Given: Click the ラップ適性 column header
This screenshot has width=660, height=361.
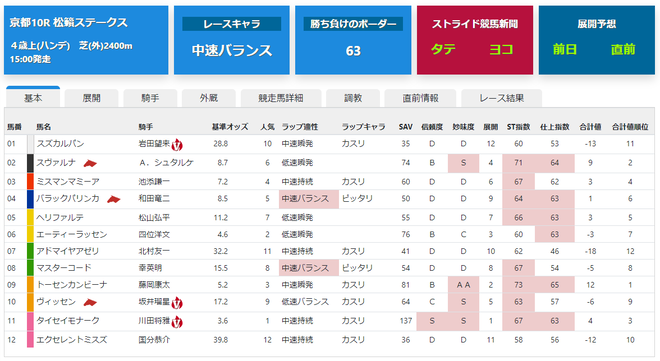Looking at the screenshot, I should (x=300, y=127).
